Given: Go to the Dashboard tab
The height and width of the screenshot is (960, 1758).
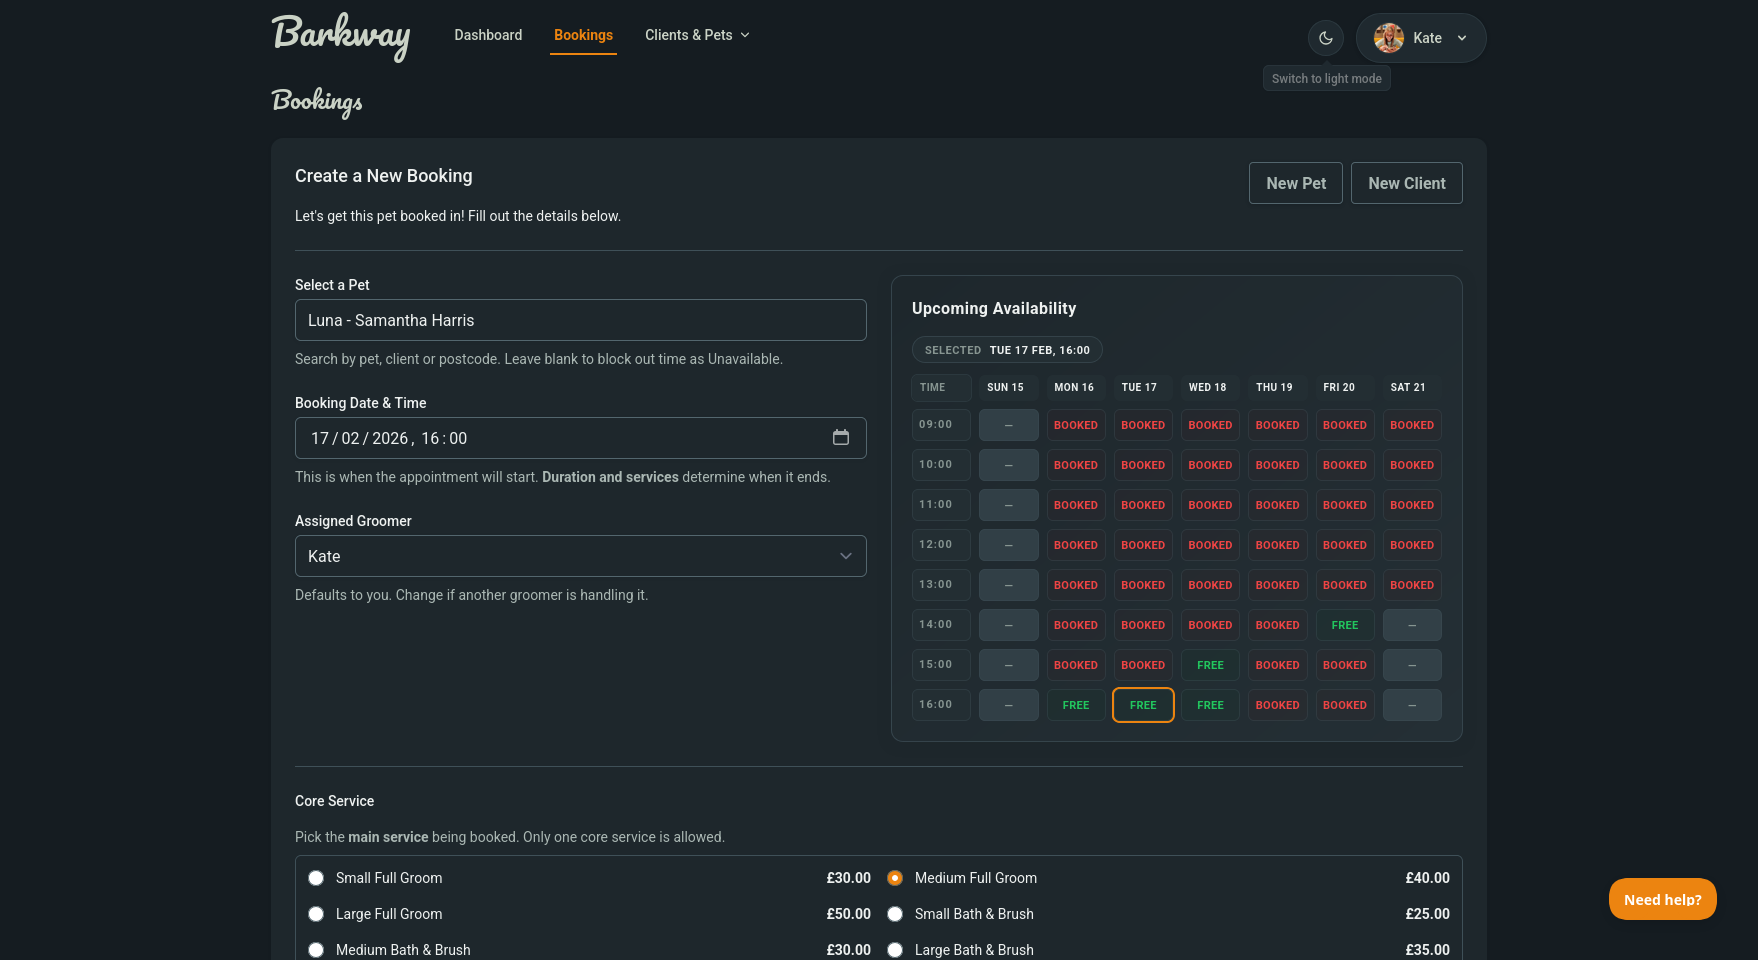Looking at the screenshot, I should [x=488, y=35].
